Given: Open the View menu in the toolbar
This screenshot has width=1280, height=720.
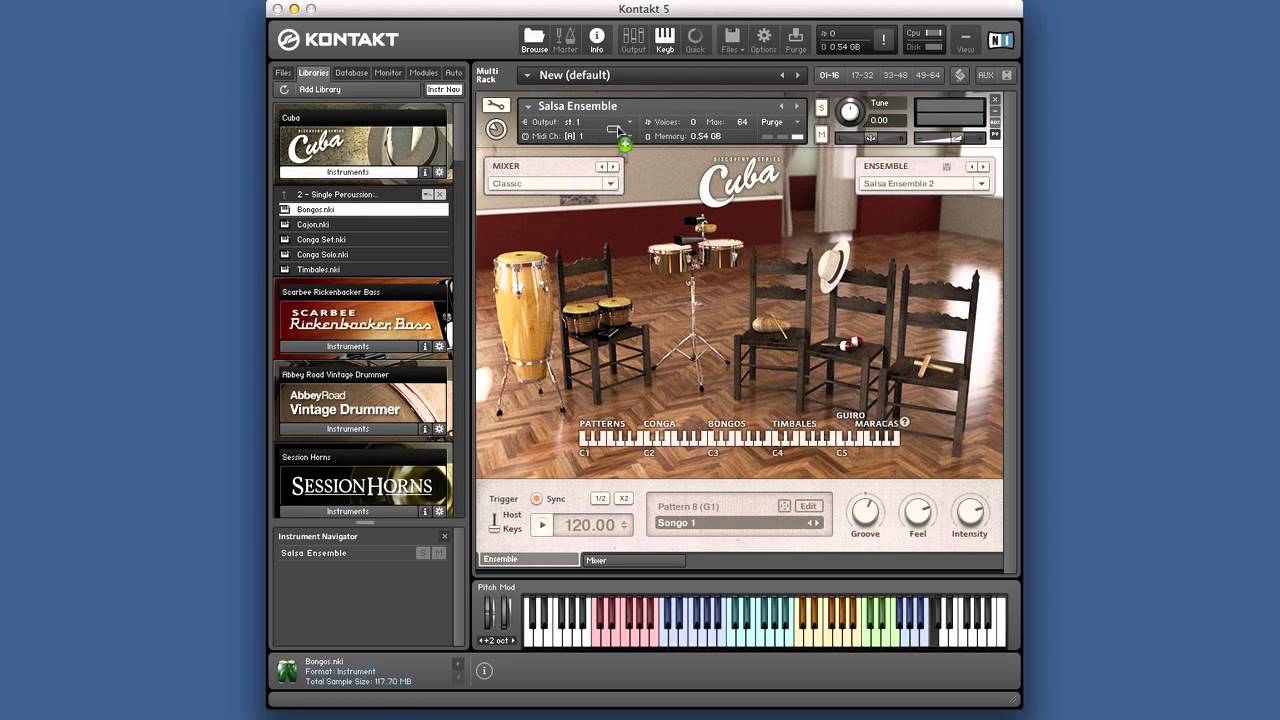Looking at the screenshot, I should [965, 40].
